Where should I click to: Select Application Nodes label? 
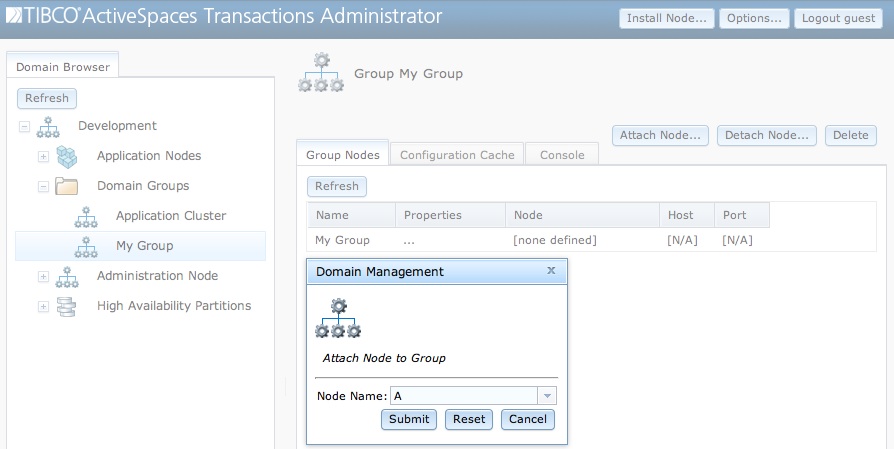[x=149, y=156]
